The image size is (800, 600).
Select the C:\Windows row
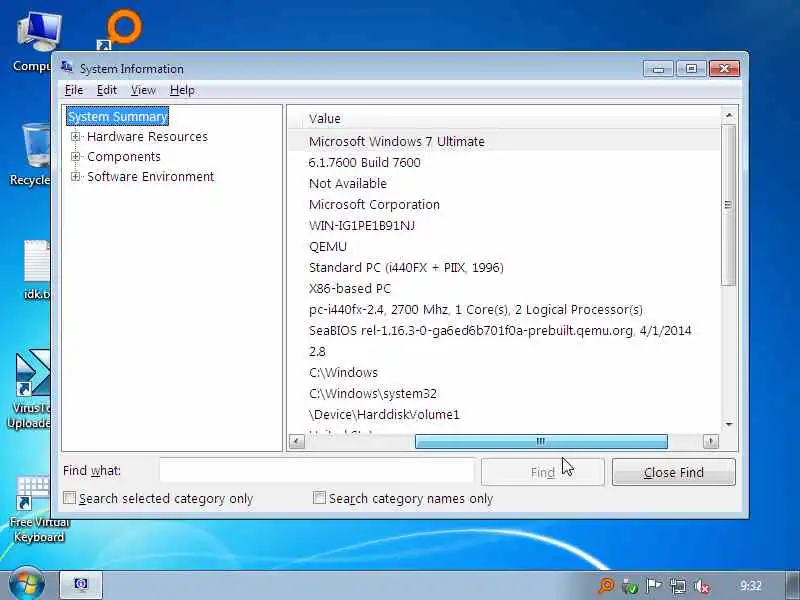coord(504,372)
